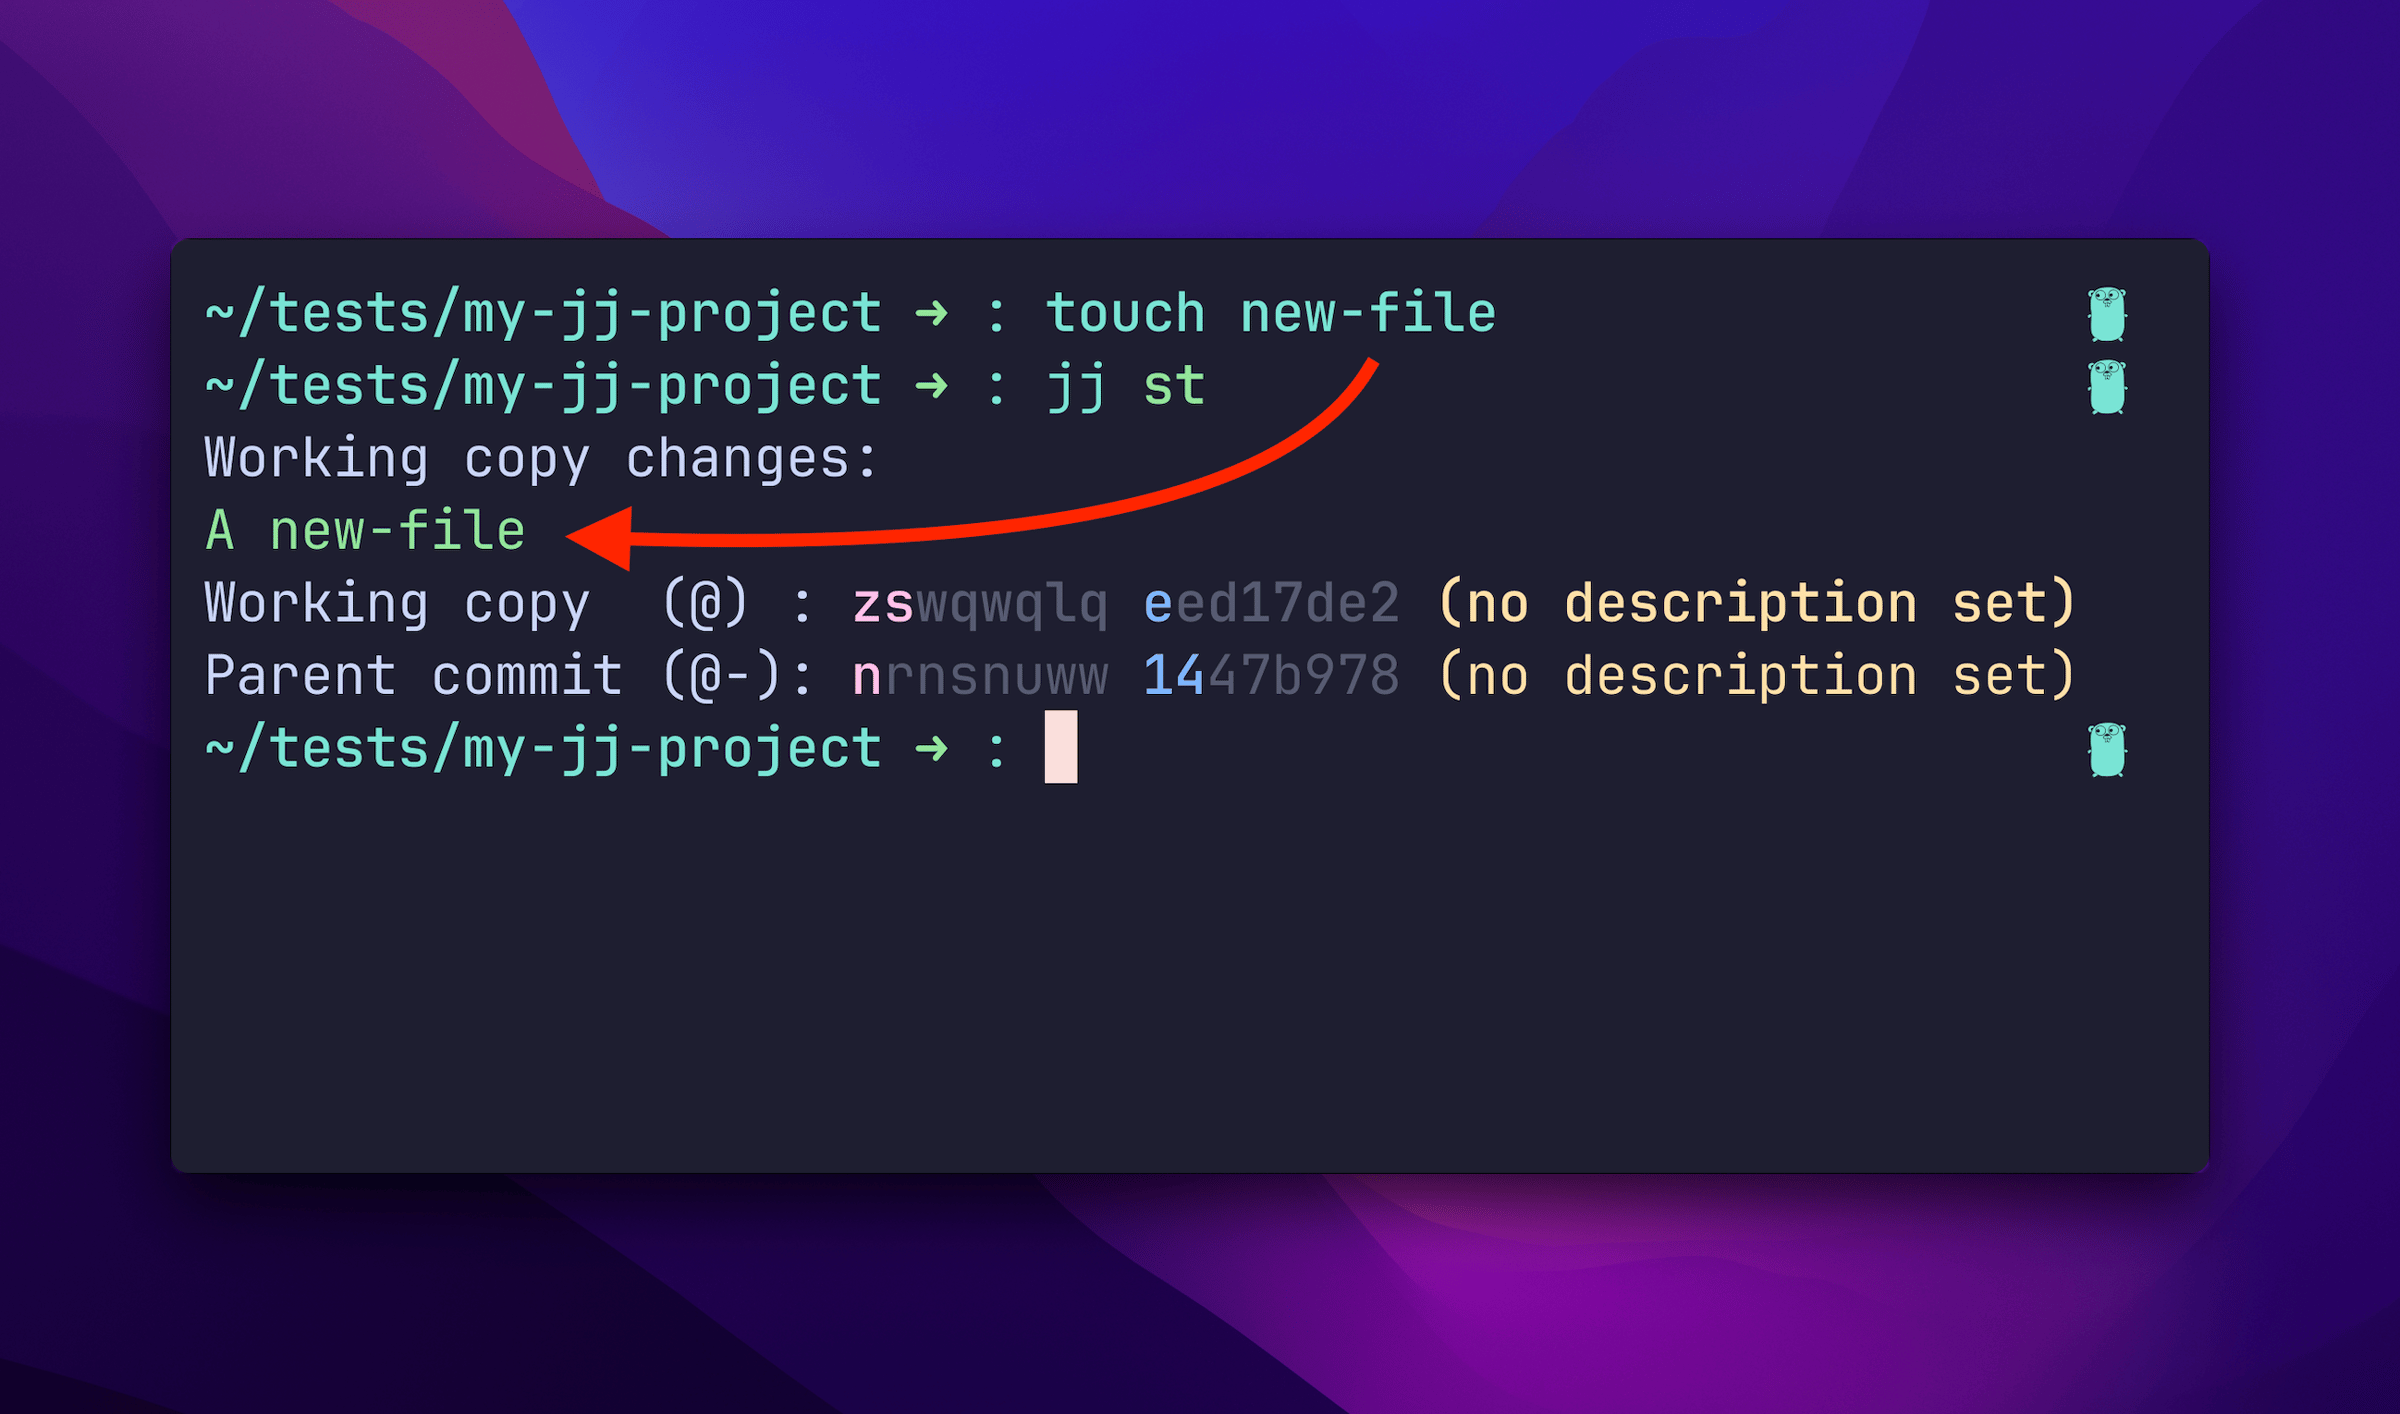Click the commit hash eed17de2

click(1271, 604)
